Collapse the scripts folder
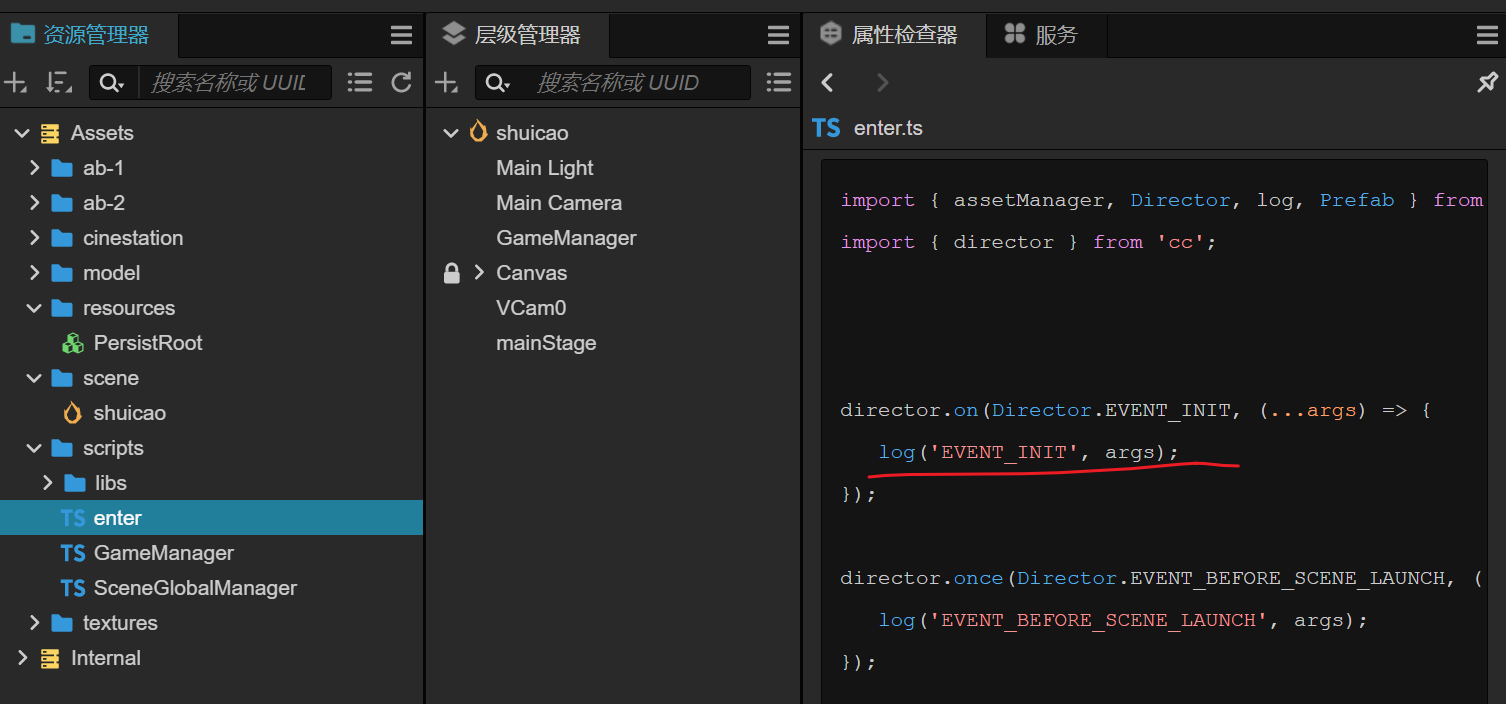 pos(35,448)
